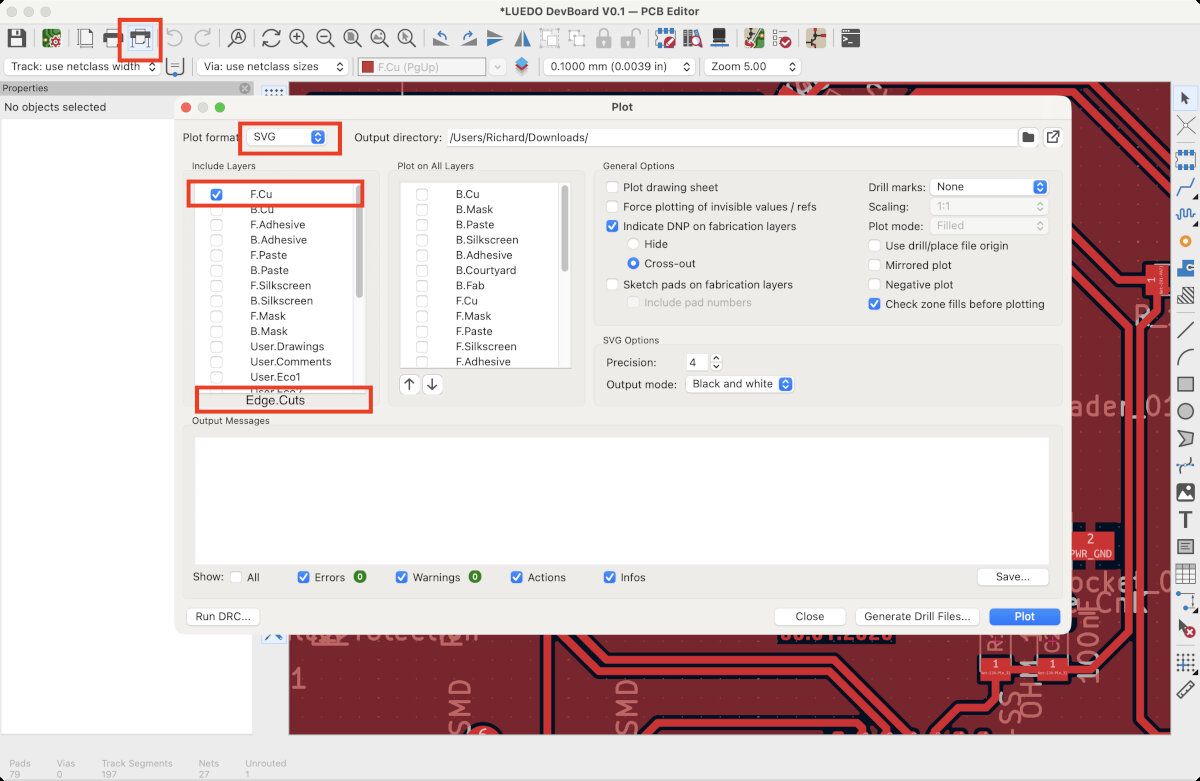Open Page Settings icon
This screenshot has height=781, width=1200.
[x=86, y=38]
